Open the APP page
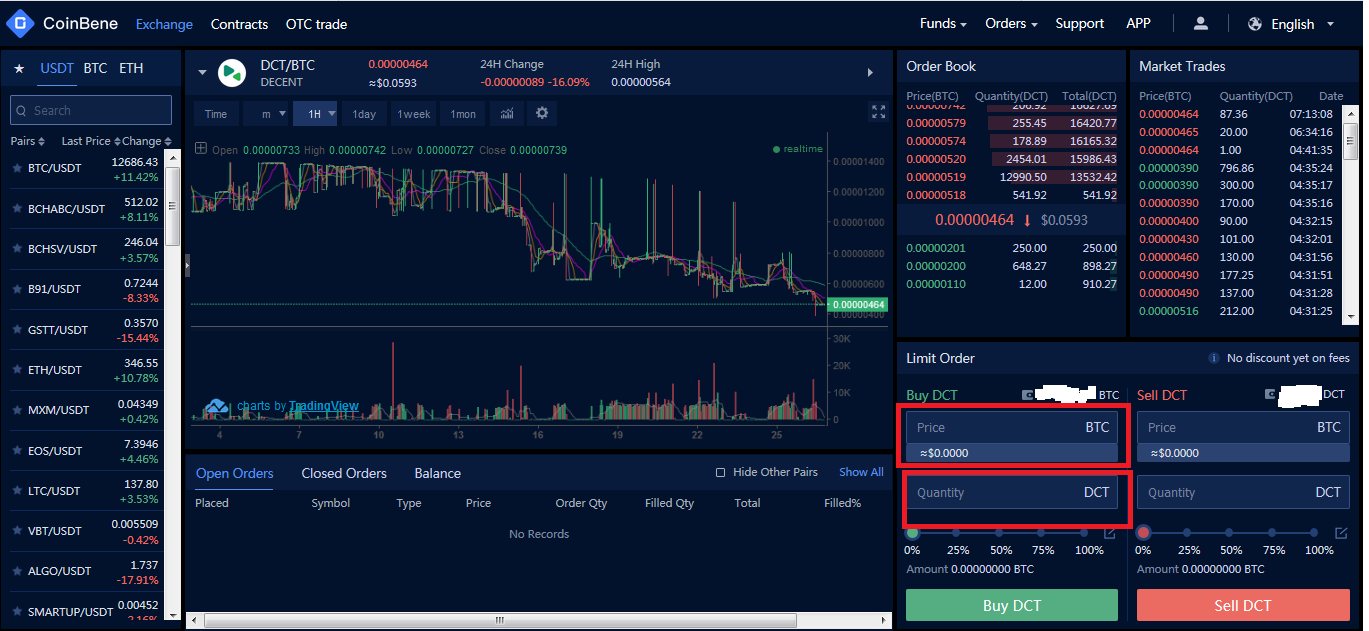Image resolution: width=1369 pixels, height=631 pixels. coord(1138,23)
